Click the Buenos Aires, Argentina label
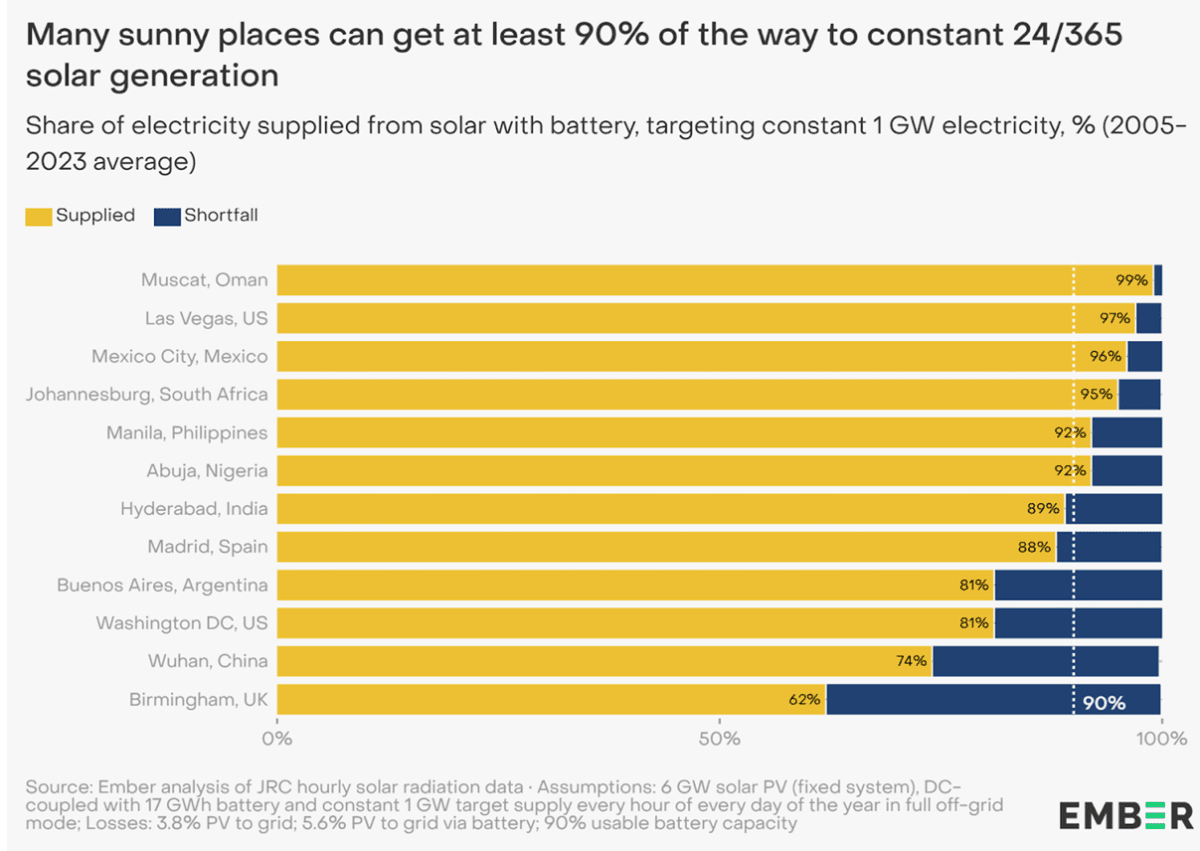Viewport: 1200px width, 851px height. pos(162,585)
